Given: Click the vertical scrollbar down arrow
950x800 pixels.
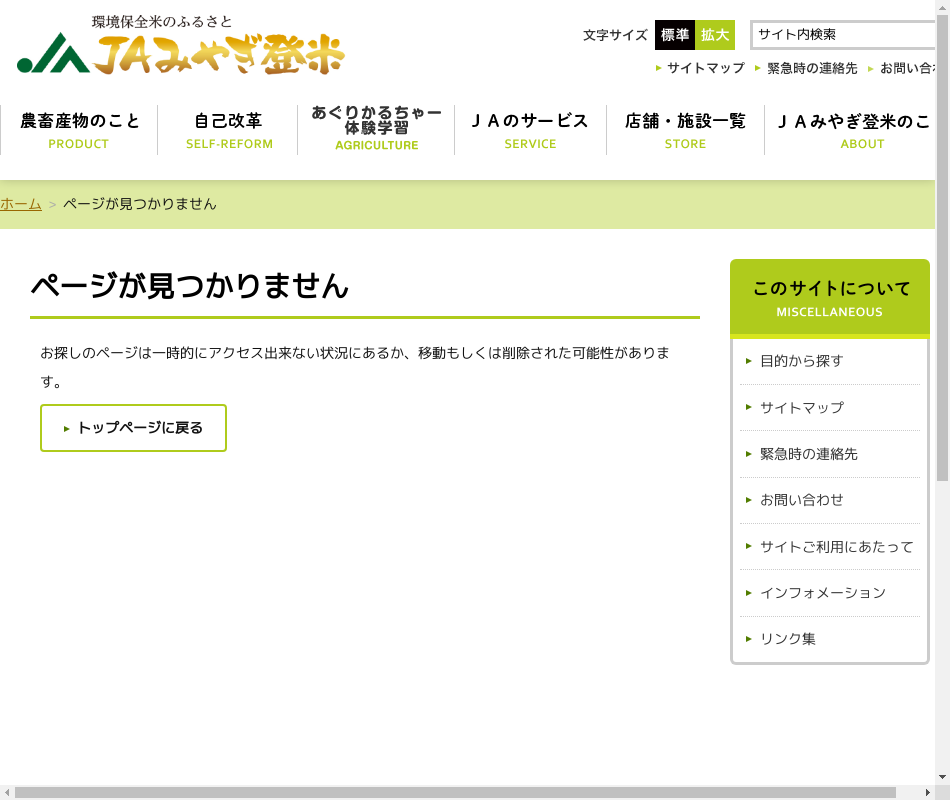Looking at the screenshot, I should (942, 776).
